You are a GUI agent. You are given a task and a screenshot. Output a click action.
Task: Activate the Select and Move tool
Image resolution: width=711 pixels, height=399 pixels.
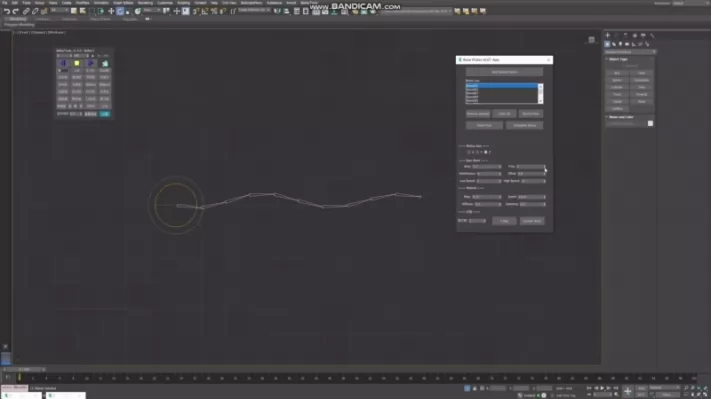(x=111, y=11)
